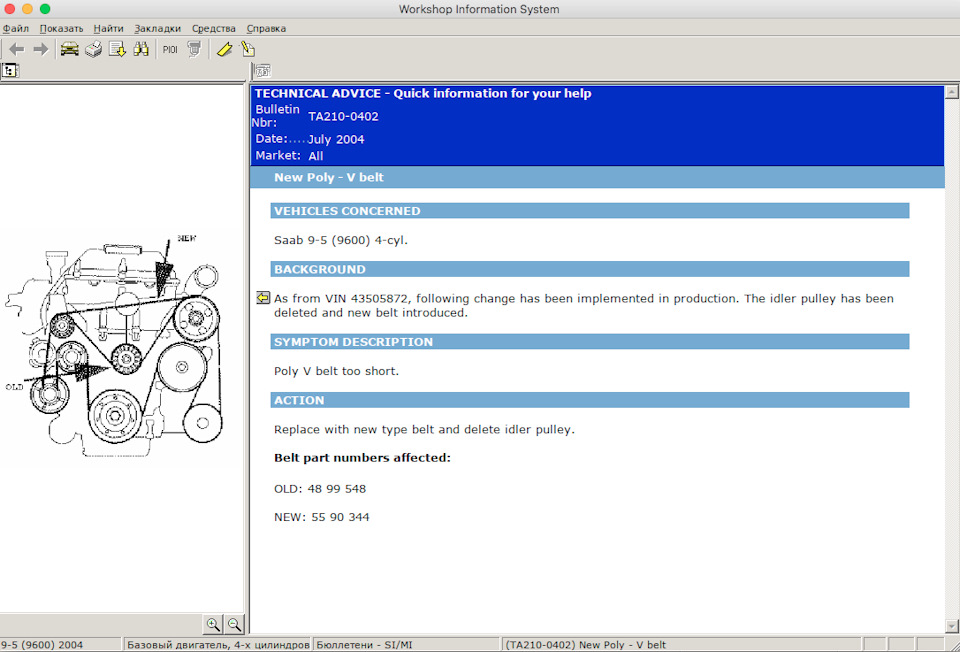Click the document with yellow down arrow icon
Screen dimensions: 960x652
coord(117,50)
